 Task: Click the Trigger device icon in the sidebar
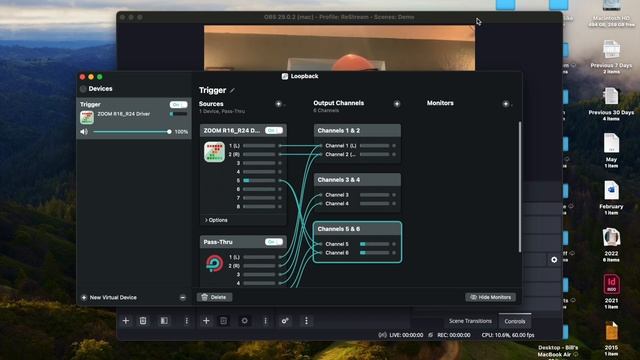click(87, 117)
